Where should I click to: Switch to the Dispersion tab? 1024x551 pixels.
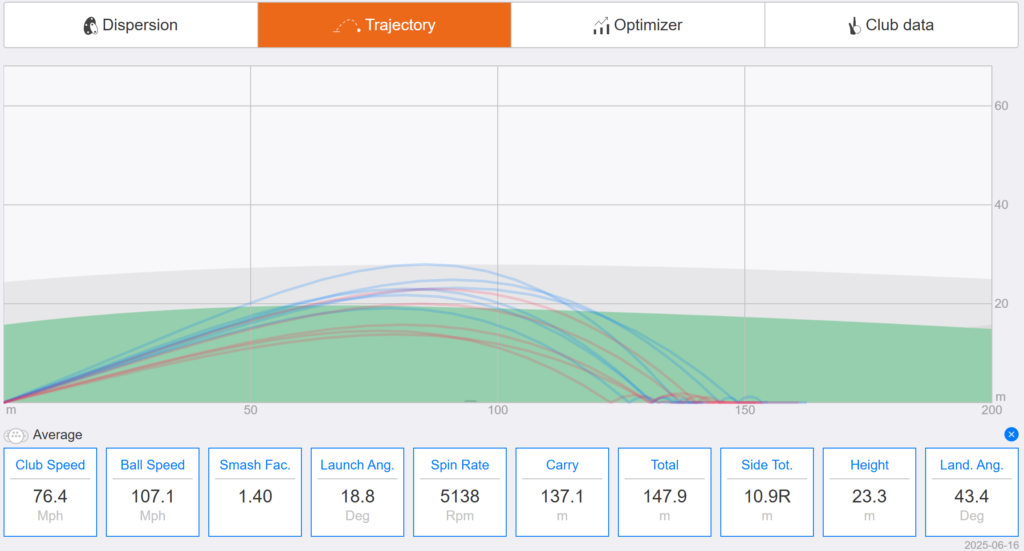pyautogui.click(x=131, y=25)
